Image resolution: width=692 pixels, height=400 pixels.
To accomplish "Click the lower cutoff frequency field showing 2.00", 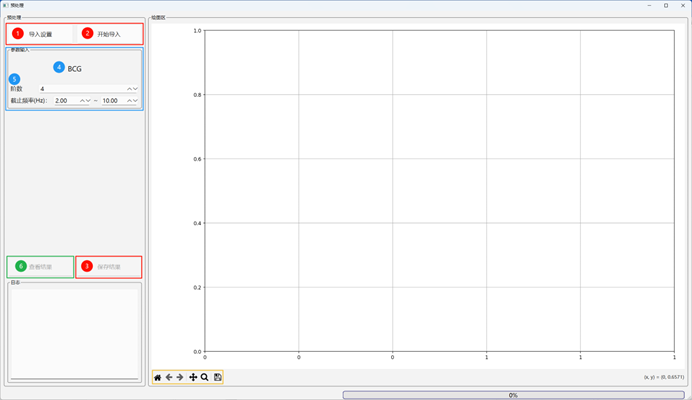I will coord(66,101).
